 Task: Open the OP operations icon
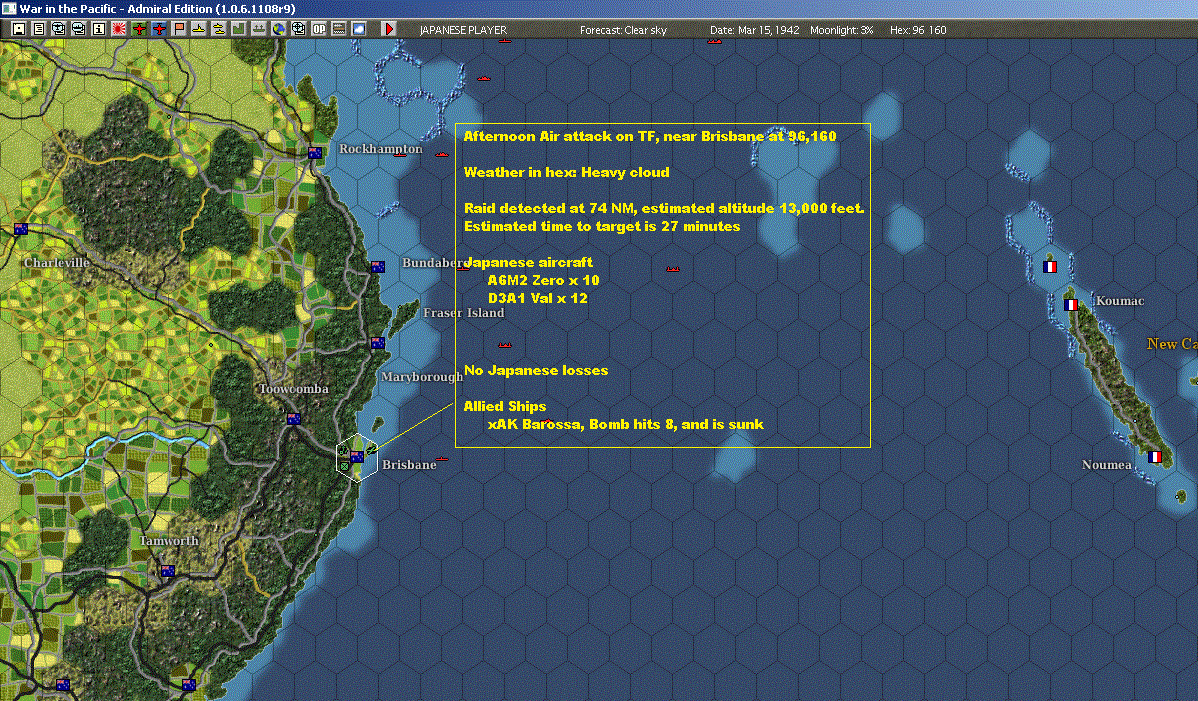click(x=319, y=29)
